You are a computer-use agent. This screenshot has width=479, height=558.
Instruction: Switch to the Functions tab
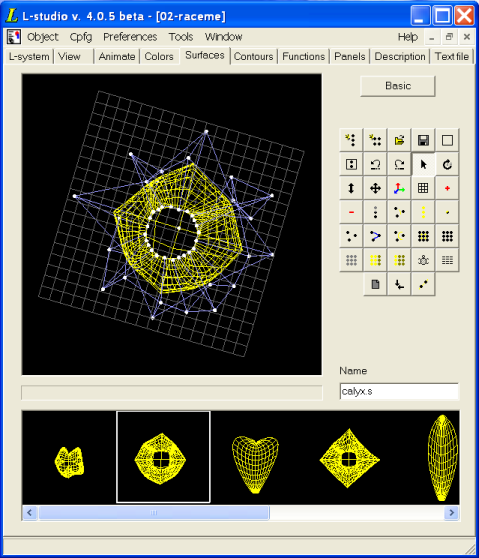point(304,57)
